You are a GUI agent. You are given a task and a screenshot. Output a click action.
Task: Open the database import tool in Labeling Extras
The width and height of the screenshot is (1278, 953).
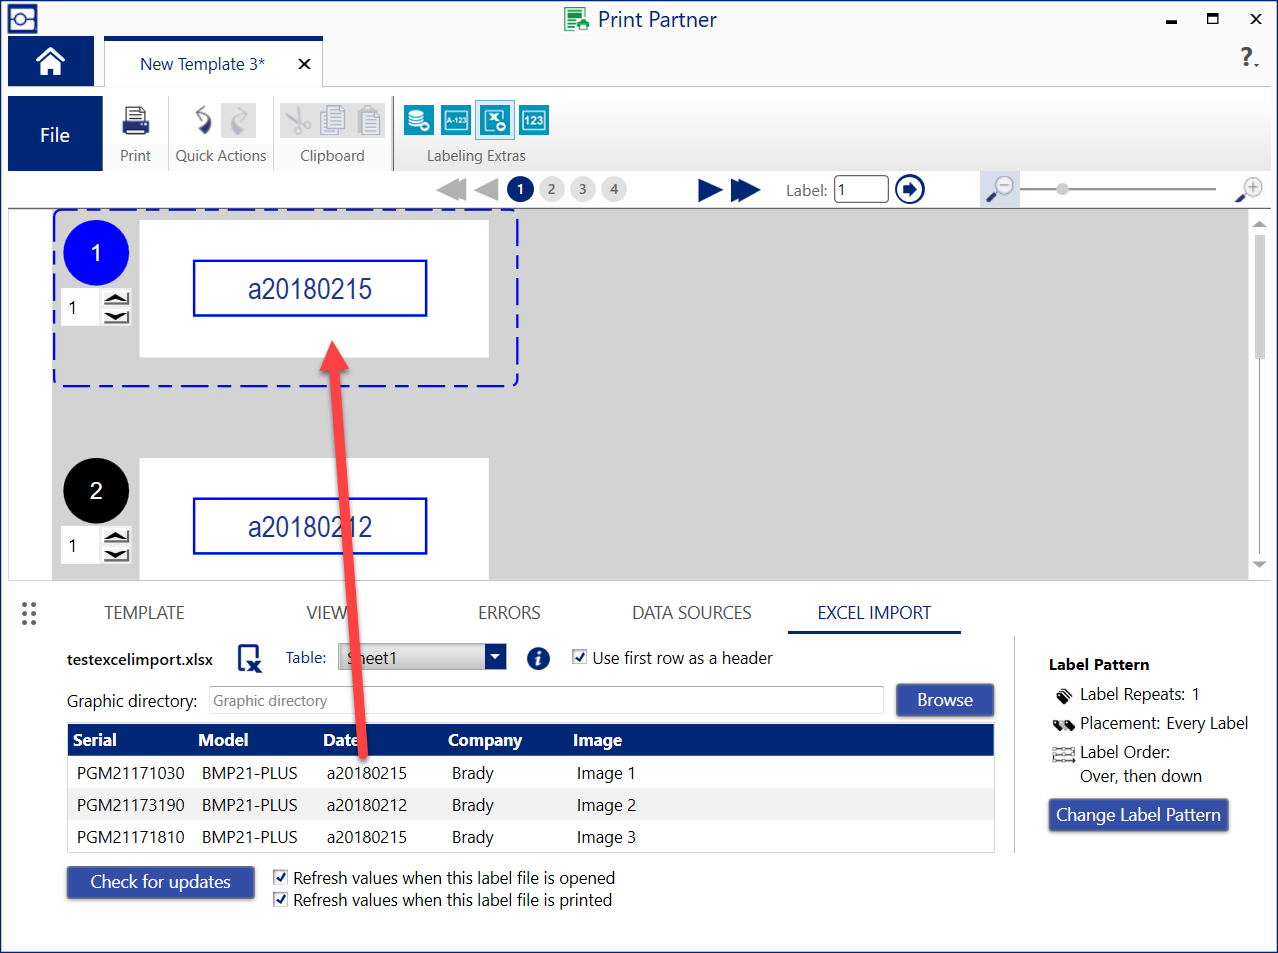click(418, 119)
